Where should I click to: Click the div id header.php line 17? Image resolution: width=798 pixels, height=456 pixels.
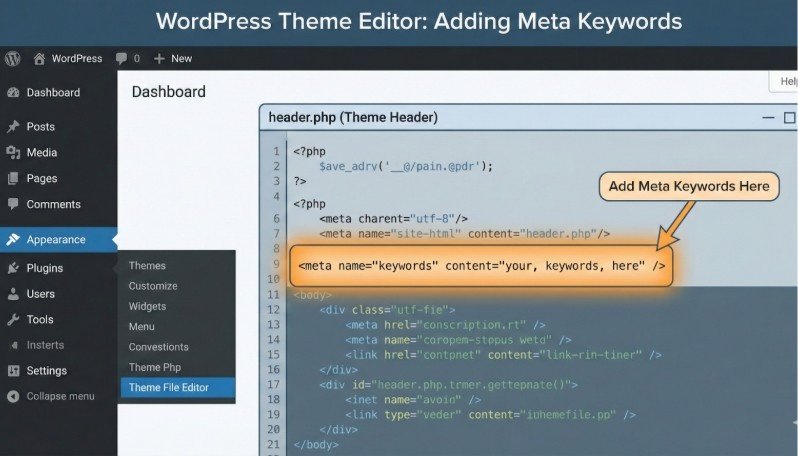click(448, 385)
